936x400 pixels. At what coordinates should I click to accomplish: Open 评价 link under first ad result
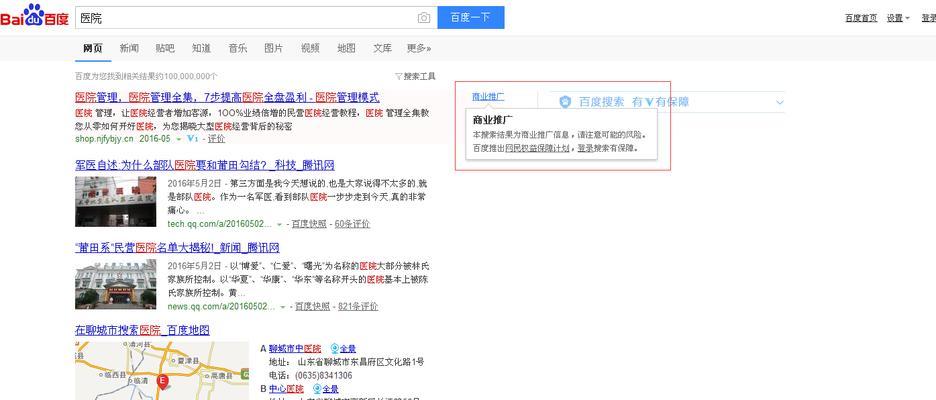point(216,139)
